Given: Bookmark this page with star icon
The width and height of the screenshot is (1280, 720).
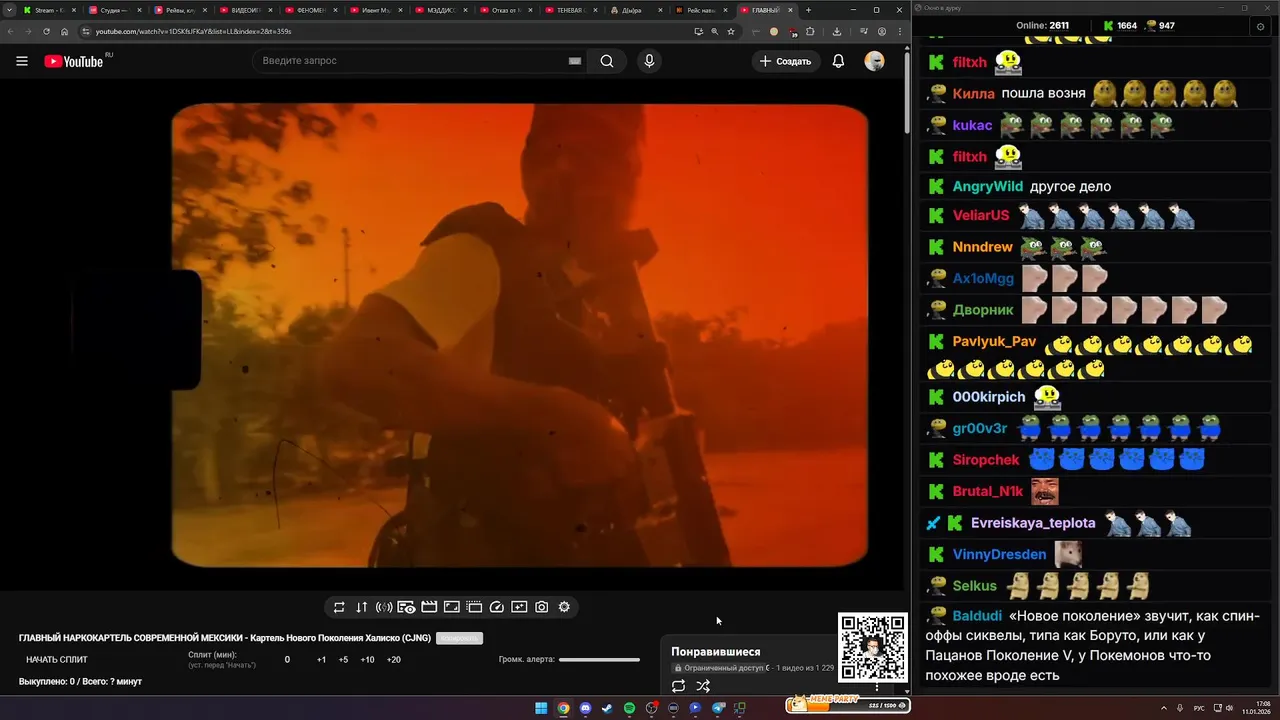Looking at the screenshot, I should (731, 31).
